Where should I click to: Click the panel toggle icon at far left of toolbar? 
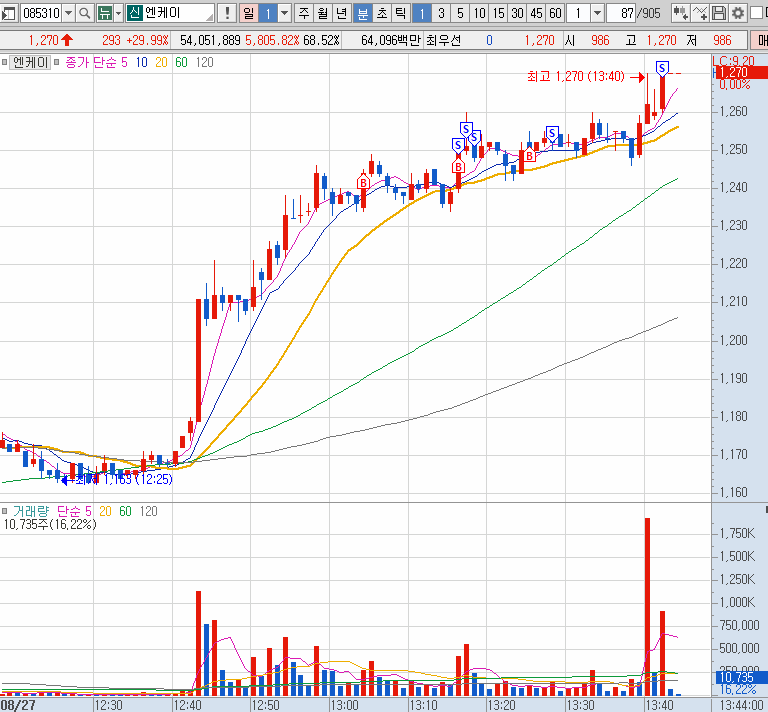(8, 14)
